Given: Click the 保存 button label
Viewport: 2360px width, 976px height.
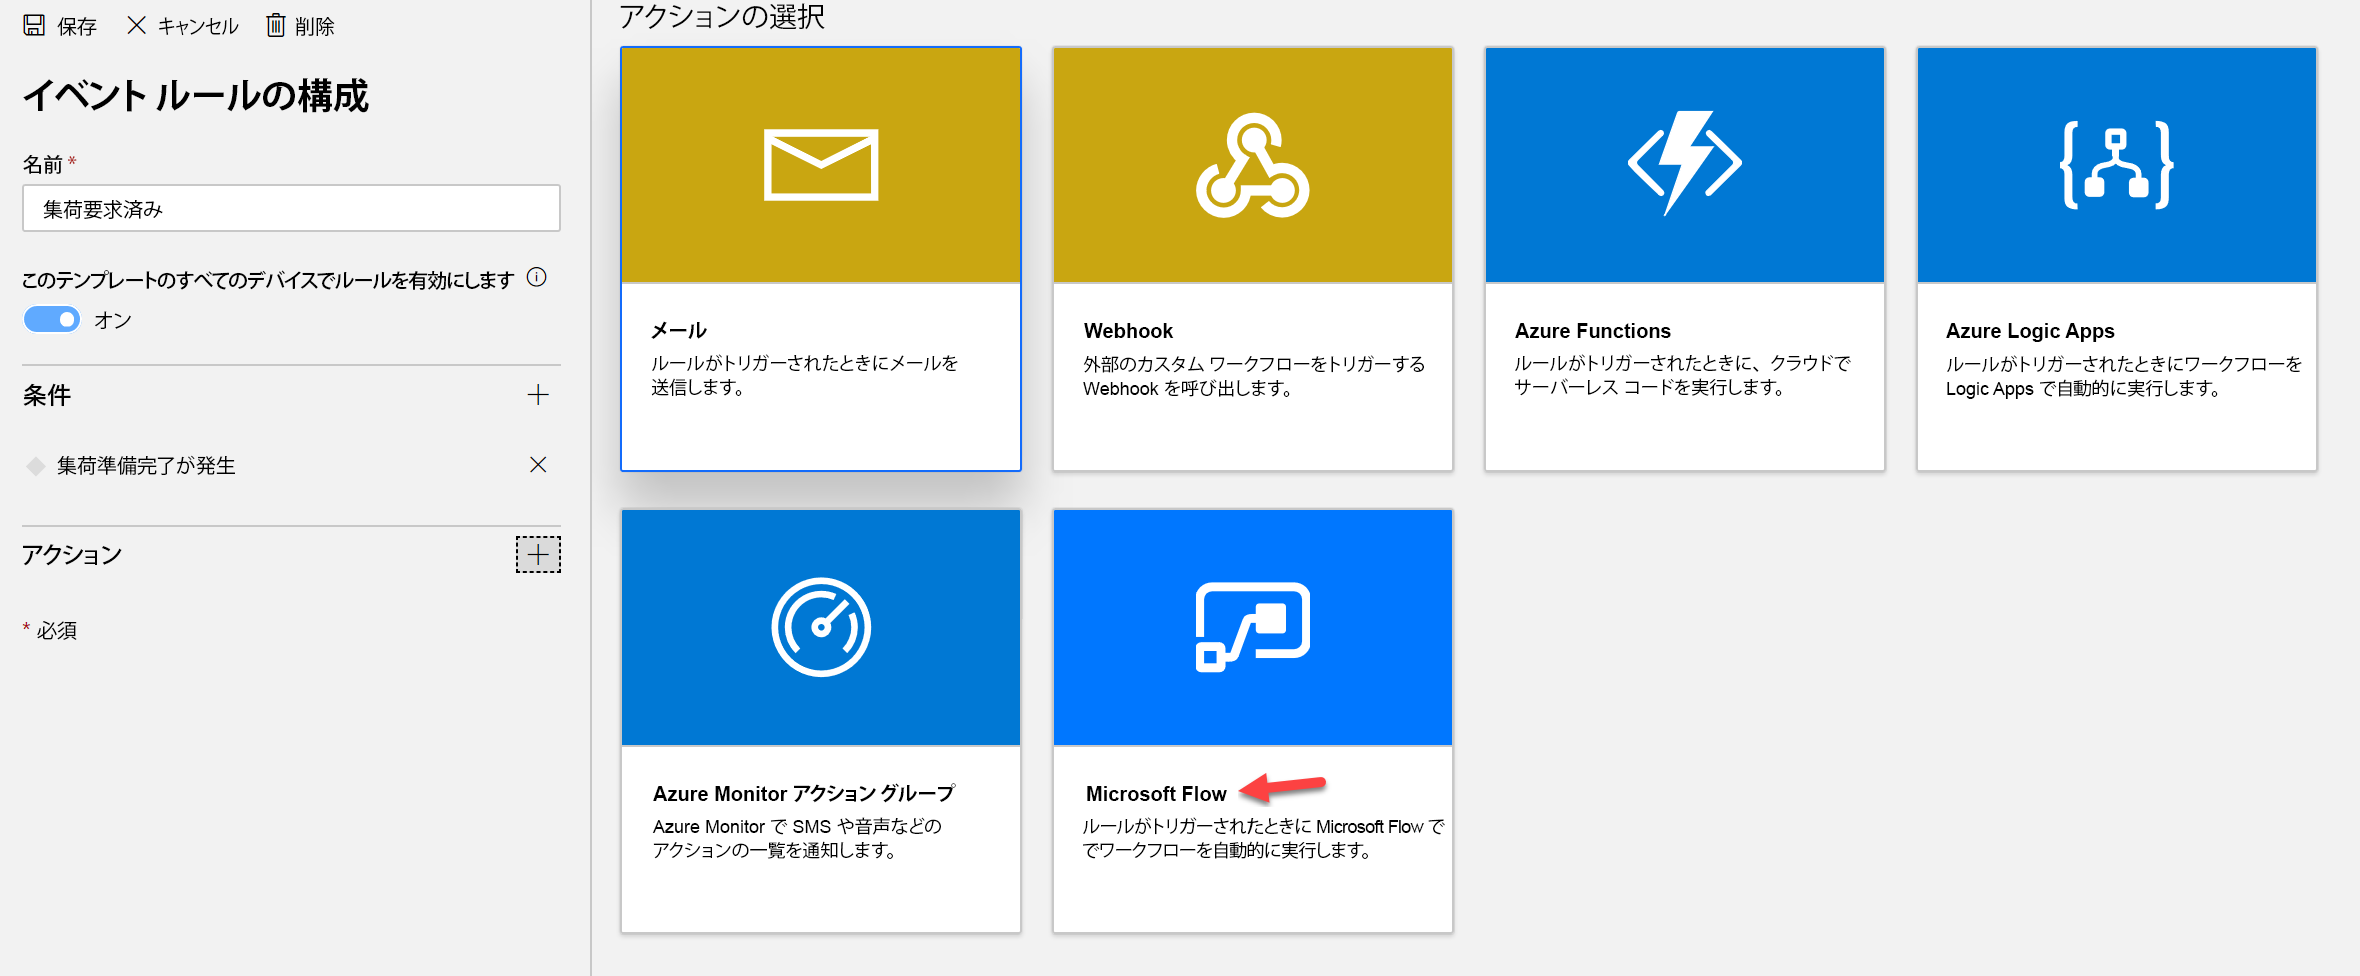Looking at the screenshot, I should click(76, 26).
